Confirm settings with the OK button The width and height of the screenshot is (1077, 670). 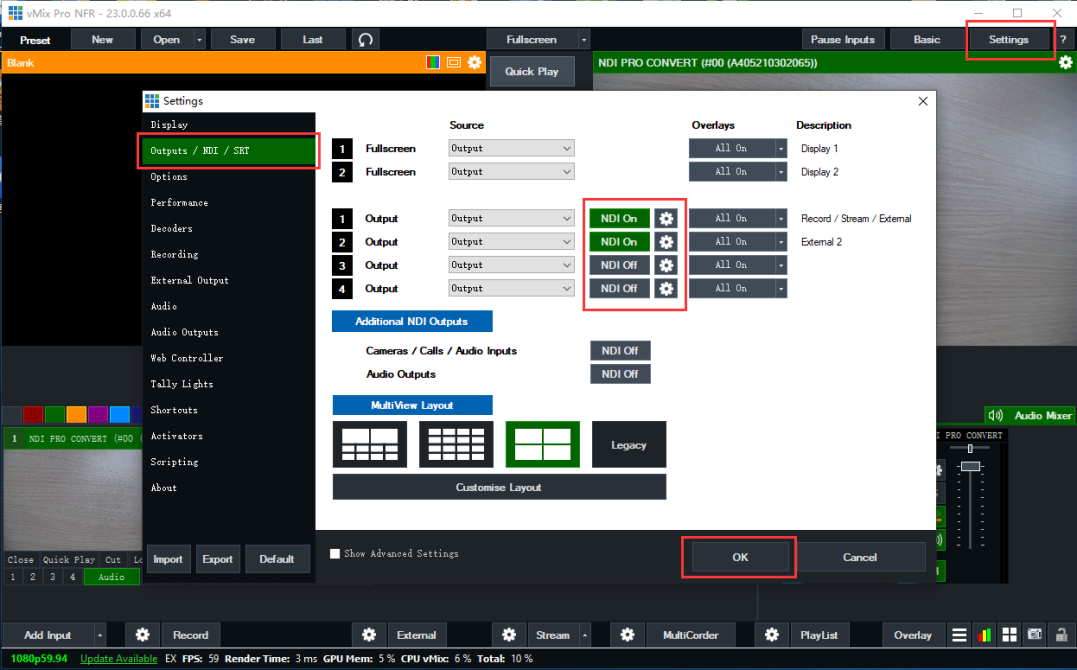click(740, 557)
